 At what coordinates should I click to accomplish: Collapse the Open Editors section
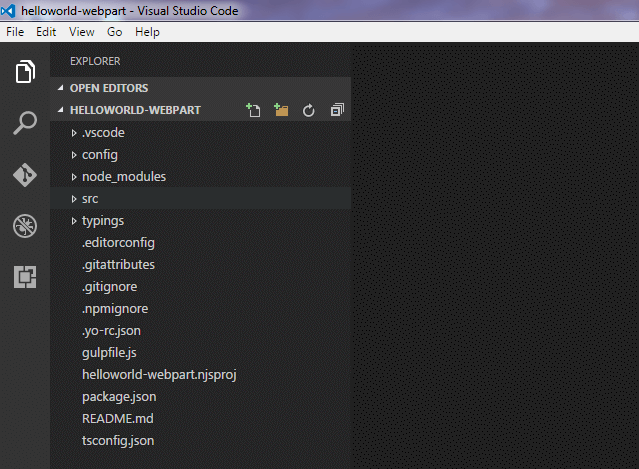tap(61, 88)
